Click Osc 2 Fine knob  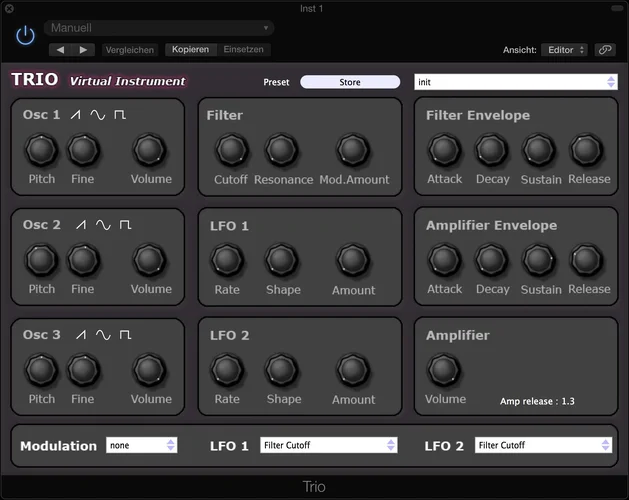pos(83,260)
